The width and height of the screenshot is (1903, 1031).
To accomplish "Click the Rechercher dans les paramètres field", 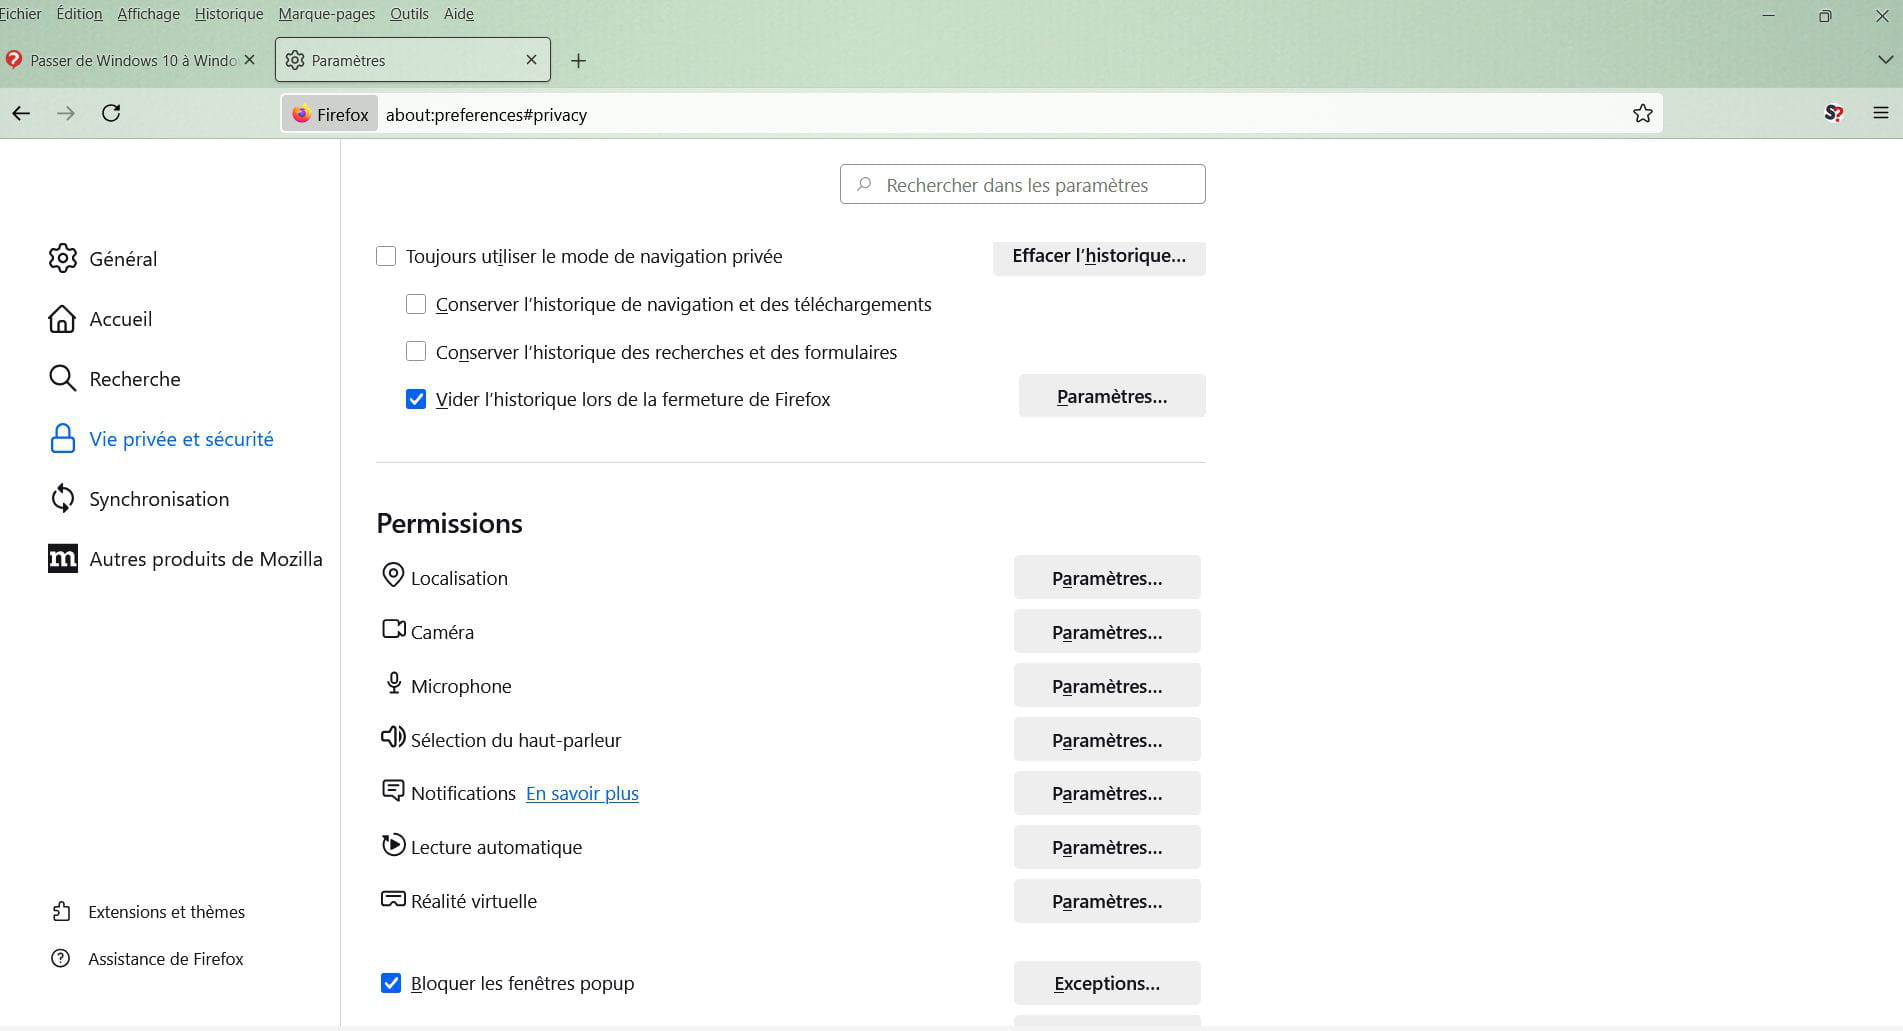I will [x=1022, y=184].
